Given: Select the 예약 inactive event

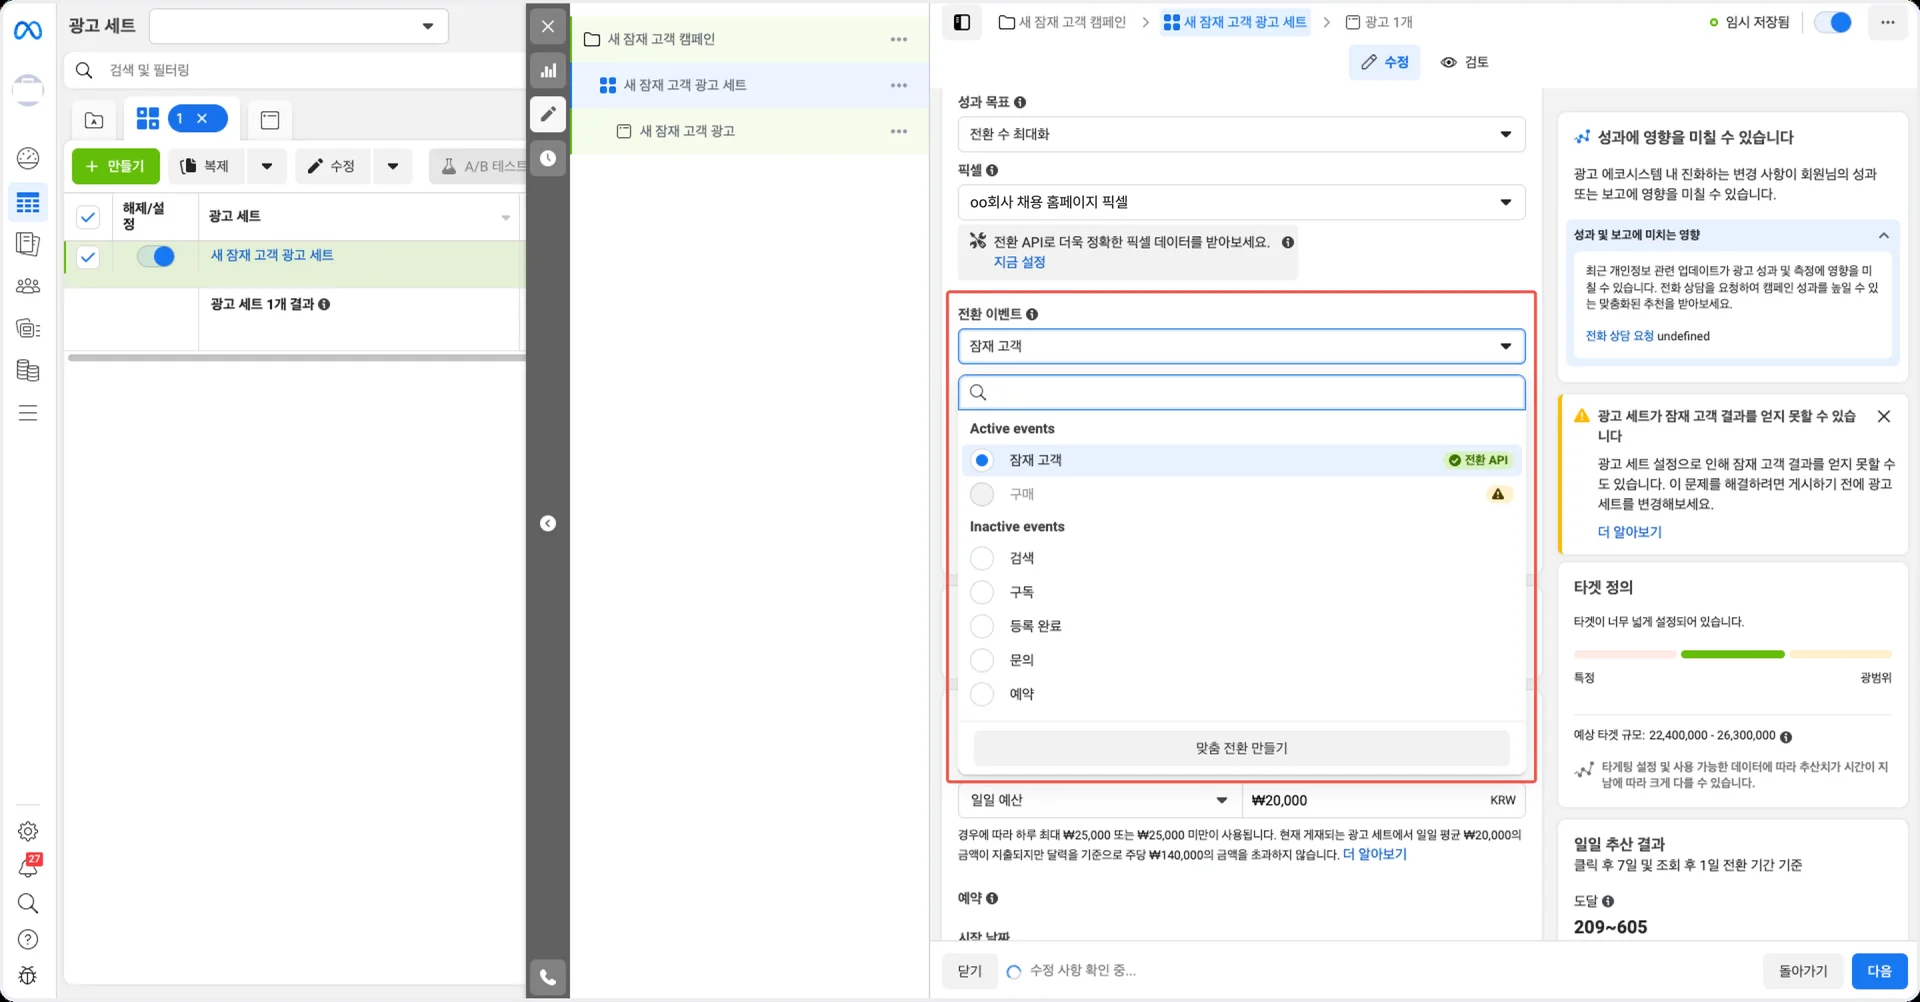Looking at the screenshot, I should (982, 694).
